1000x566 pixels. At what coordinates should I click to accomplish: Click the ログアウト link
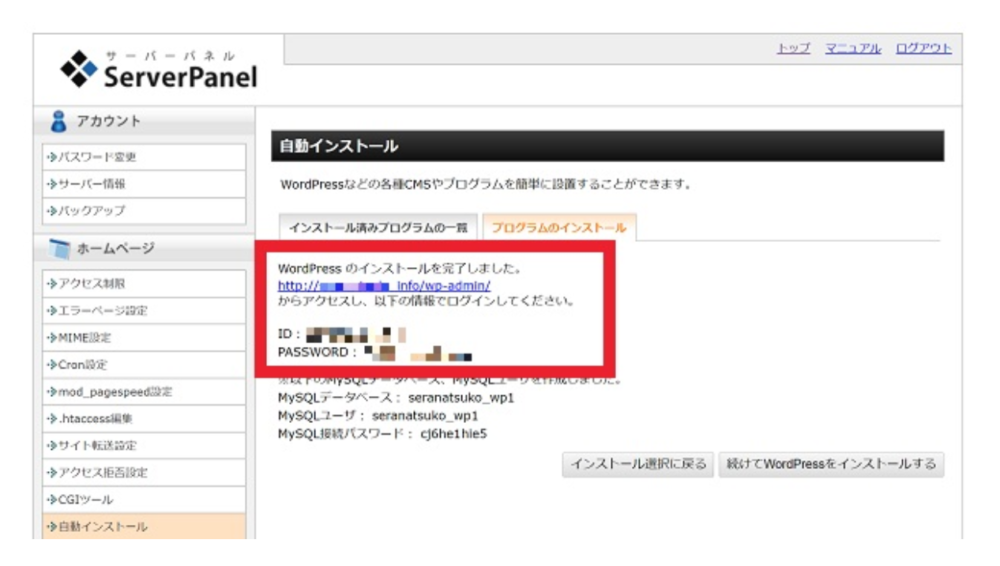tap(923, 48)
